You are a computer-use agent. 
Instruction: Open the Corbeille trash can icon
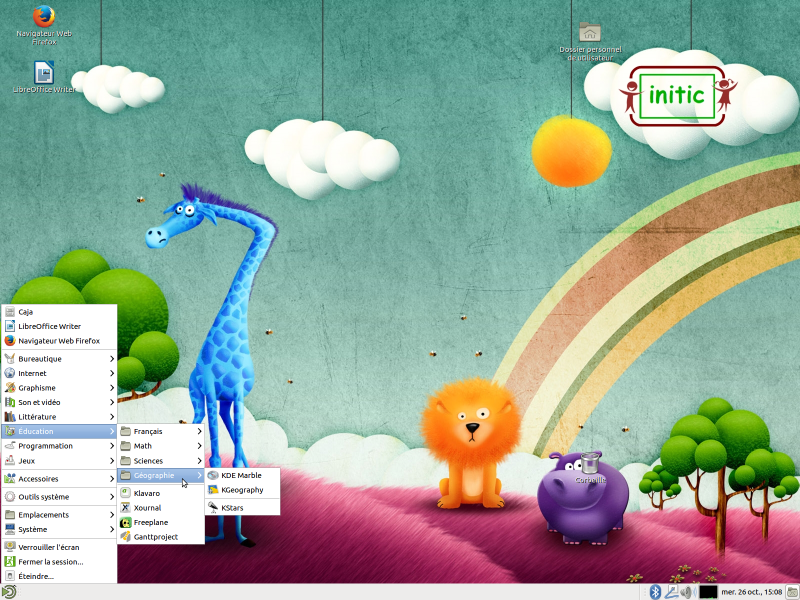pyautogui.click(x=590, y=463)
